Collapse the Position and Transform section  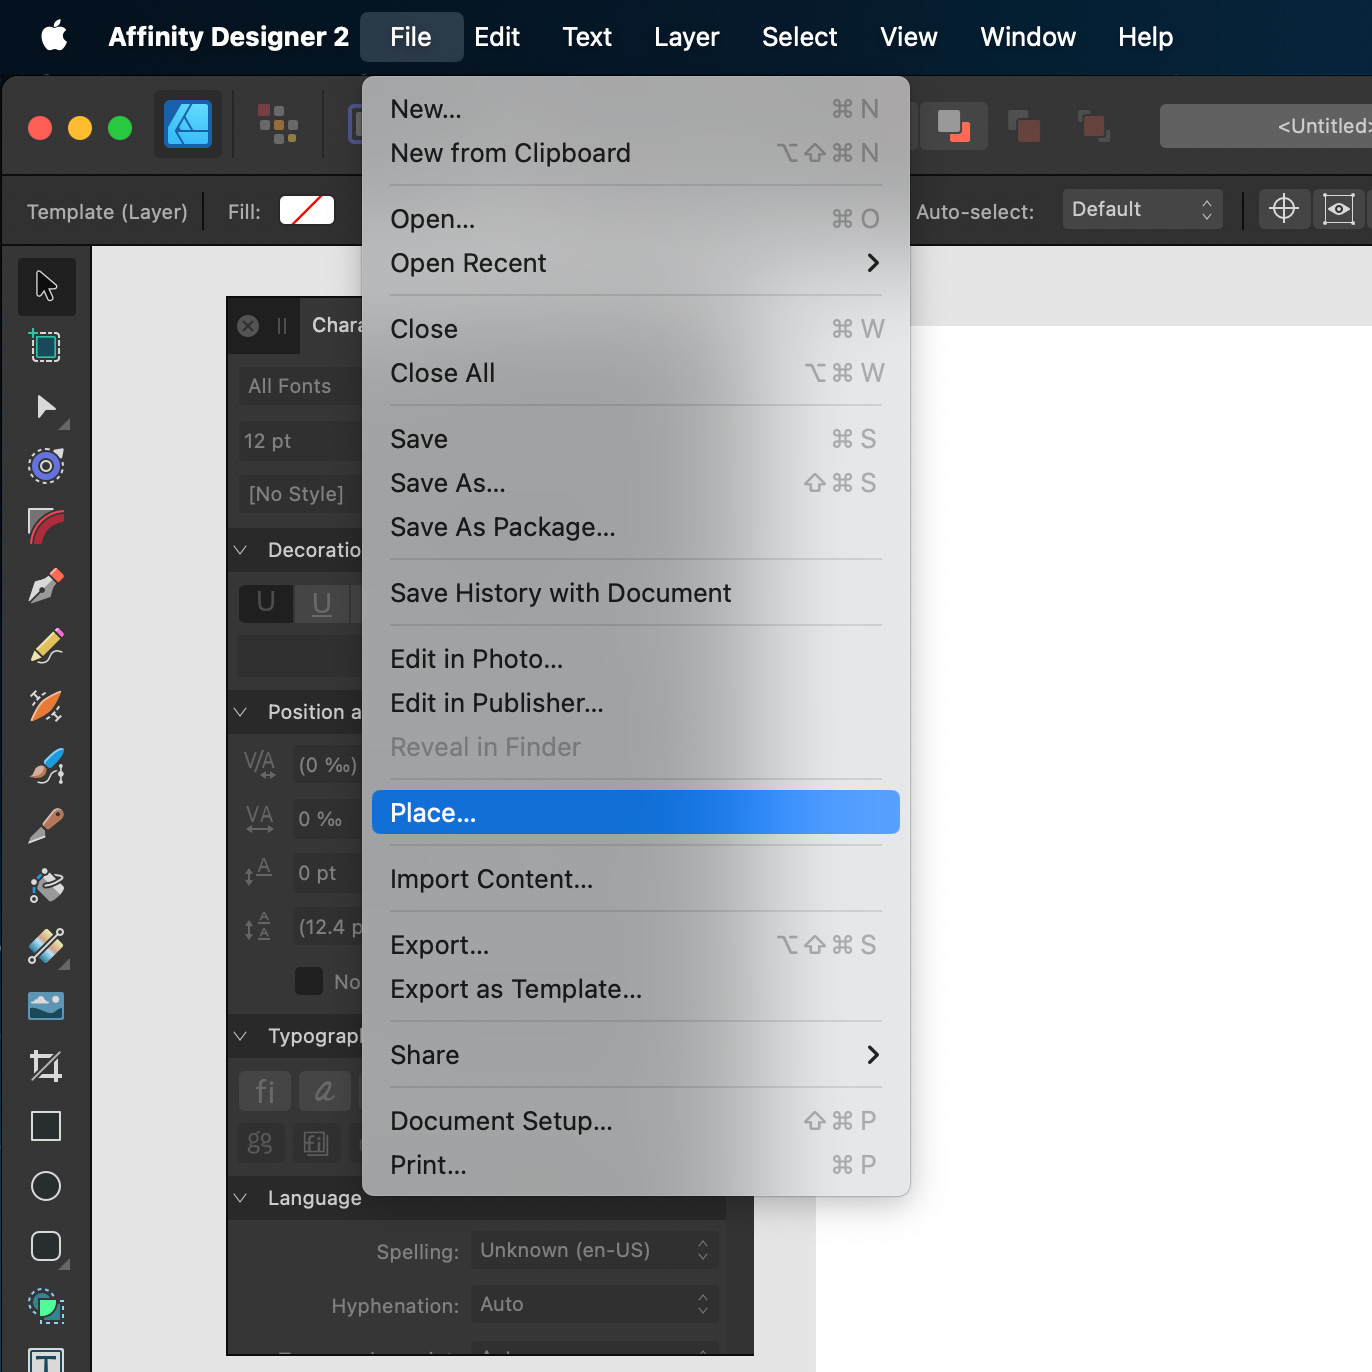[240, 712]
